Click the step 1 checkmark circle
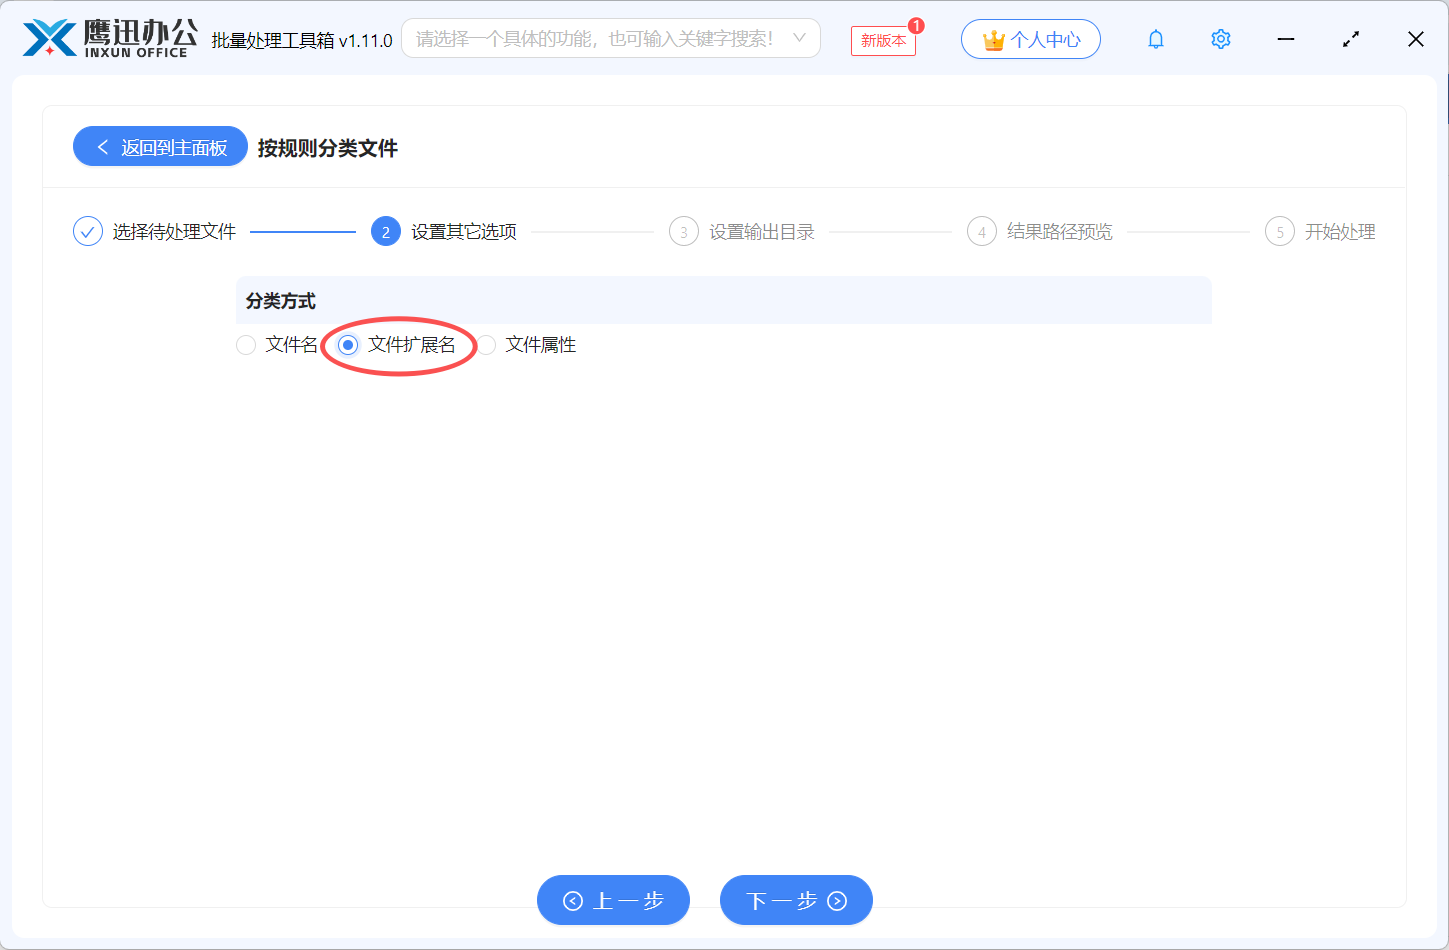1449x950 pixels. [x=88, y=232]
